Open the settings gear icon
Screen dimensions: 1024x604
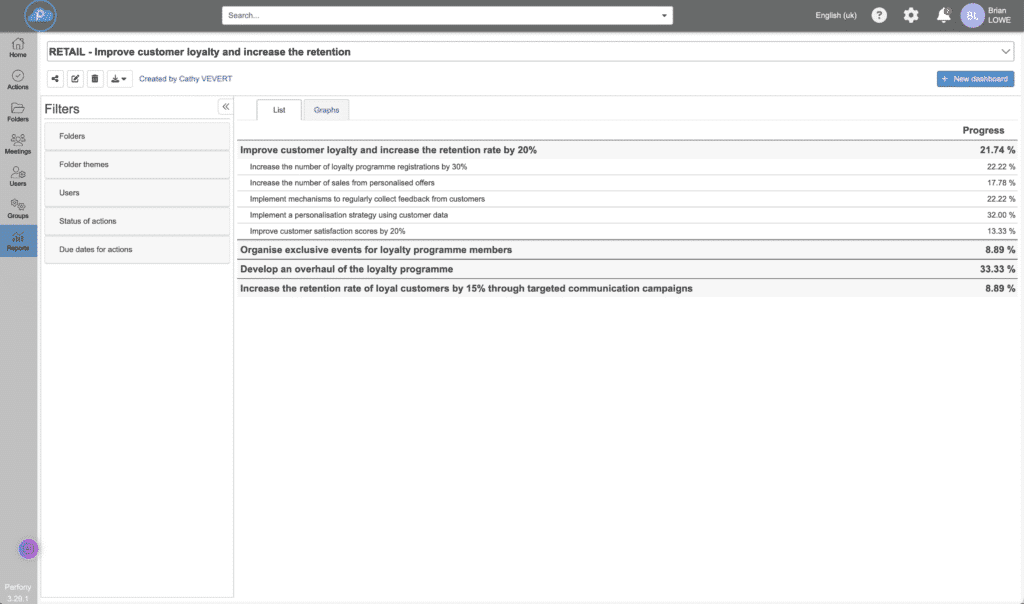tap(911, 15)
